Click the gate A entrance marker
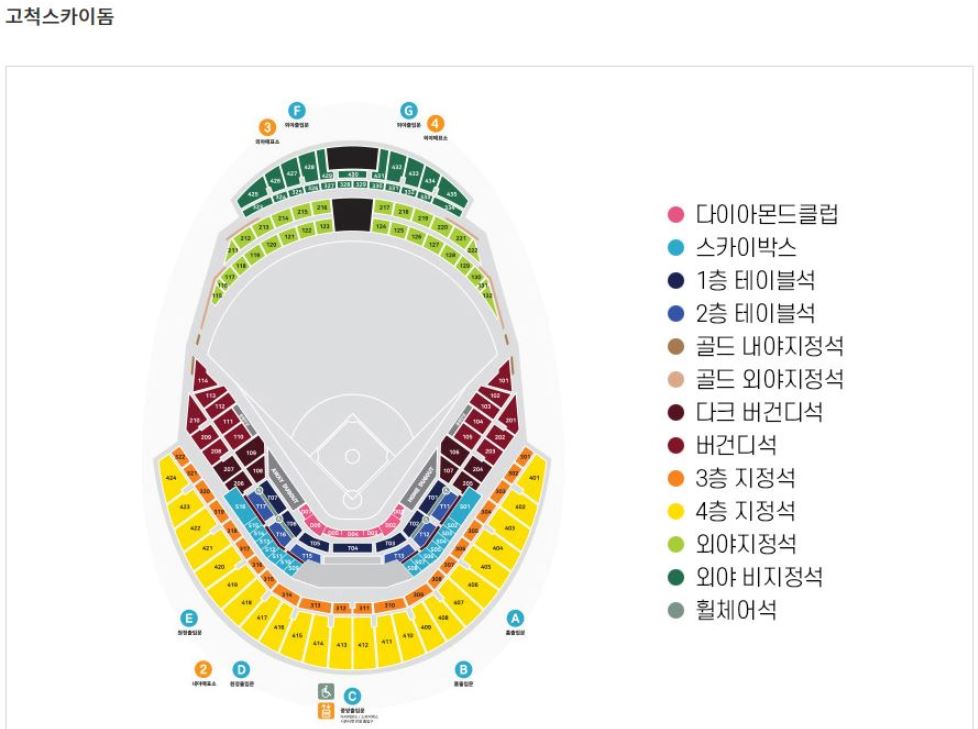978x729 pixels. [515, 619]
